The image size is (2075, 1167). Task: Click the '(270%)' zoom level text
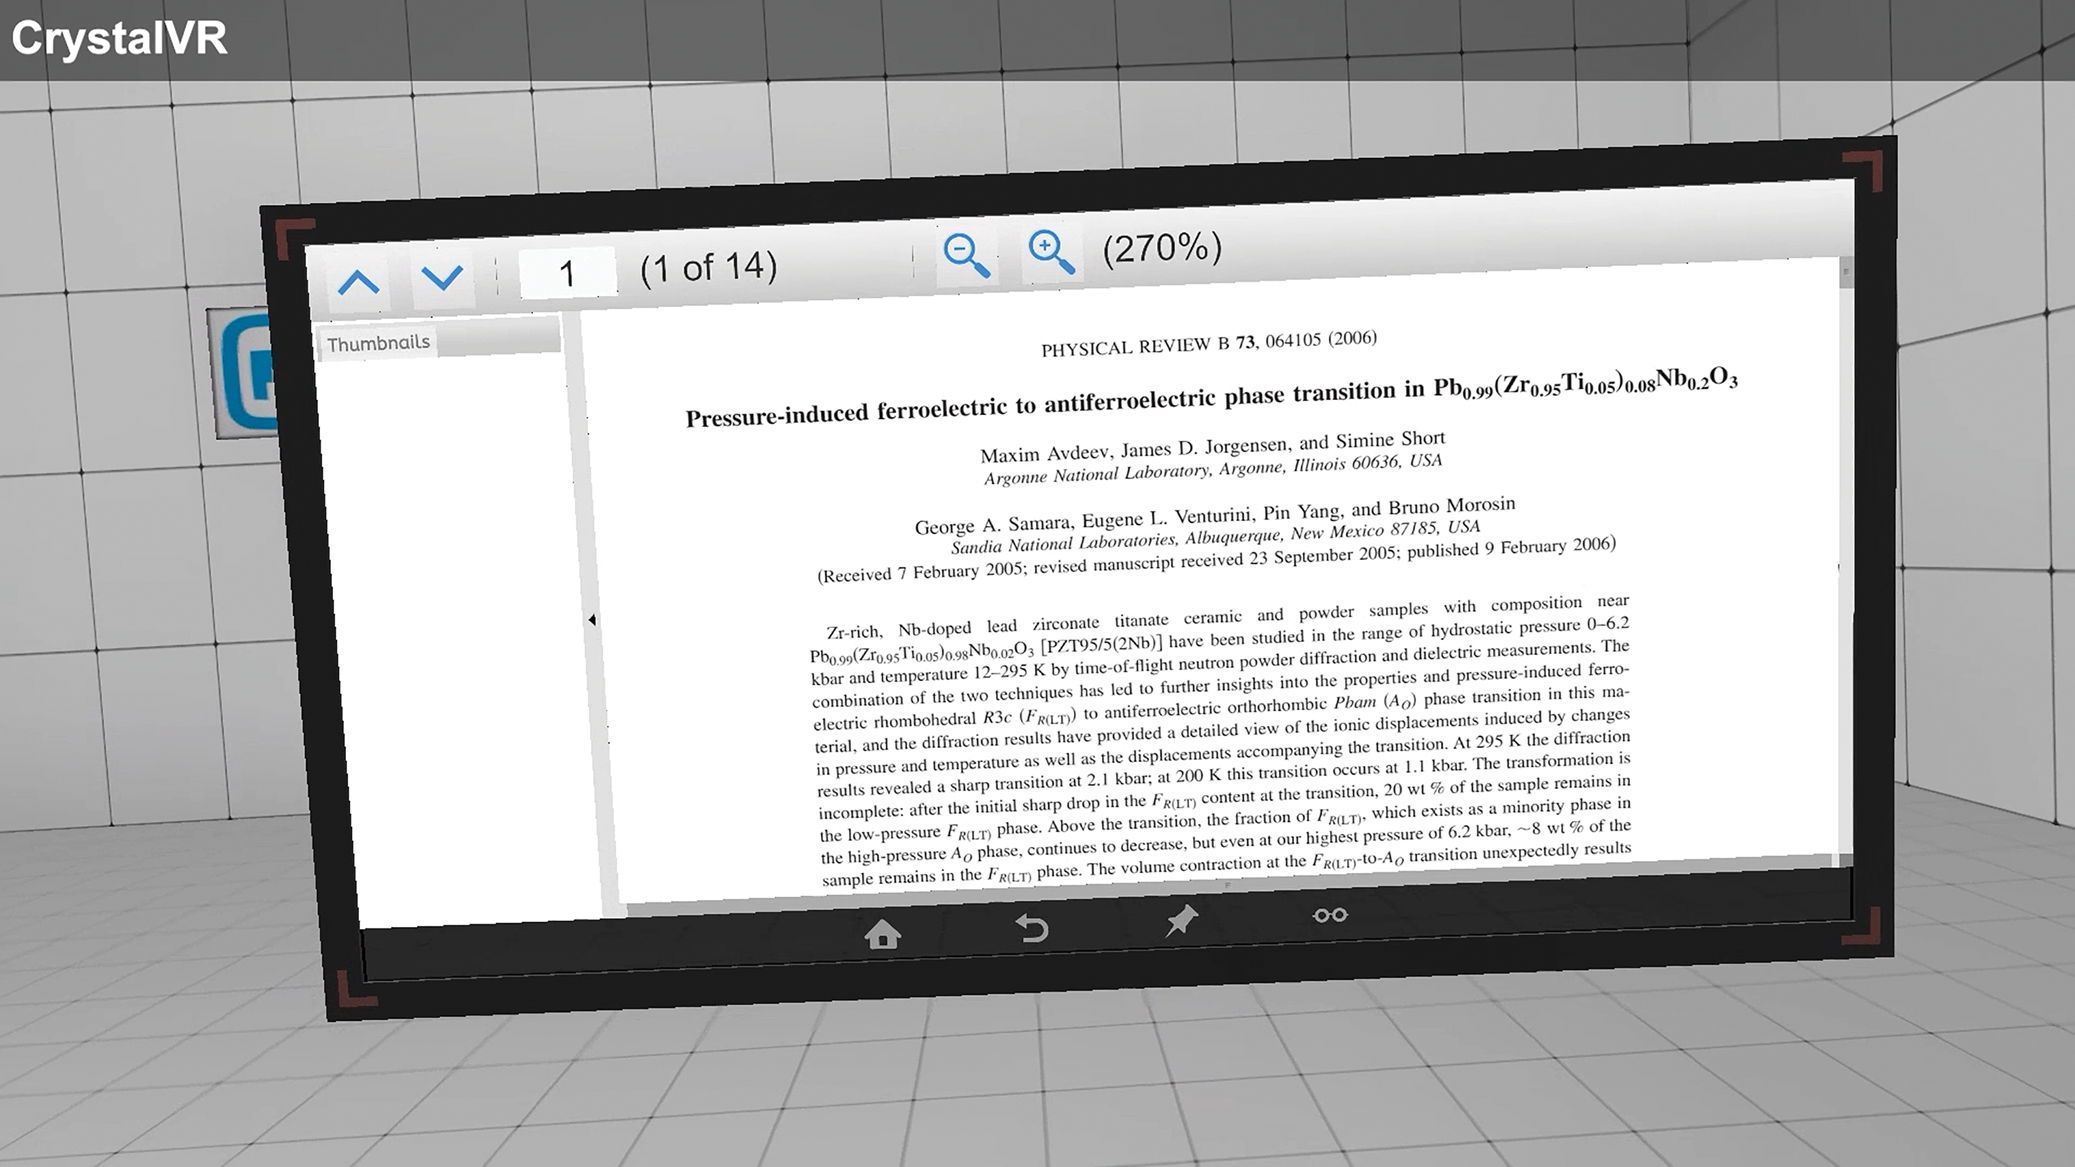coord(1162,247)
